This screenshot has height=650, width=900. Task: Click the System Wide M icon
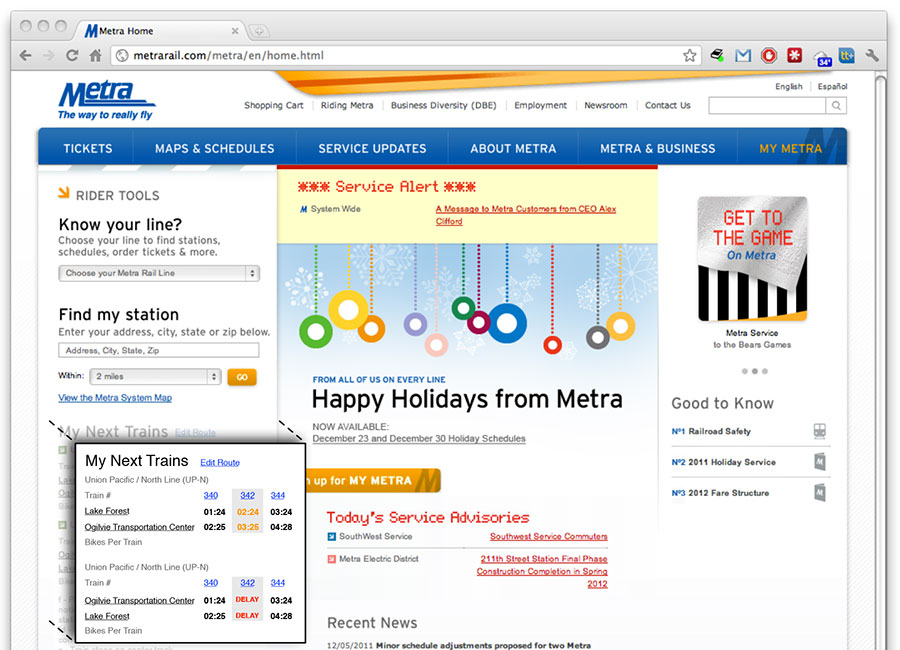(x=303, y=210)
